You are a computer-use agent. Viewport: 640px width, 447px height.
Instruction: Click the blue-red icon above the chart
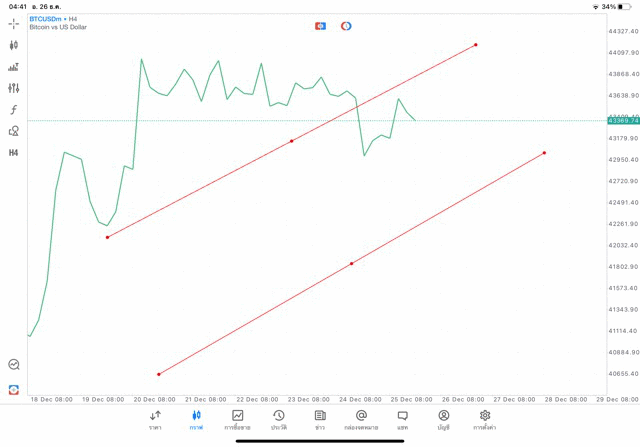(x=321, y=26)
